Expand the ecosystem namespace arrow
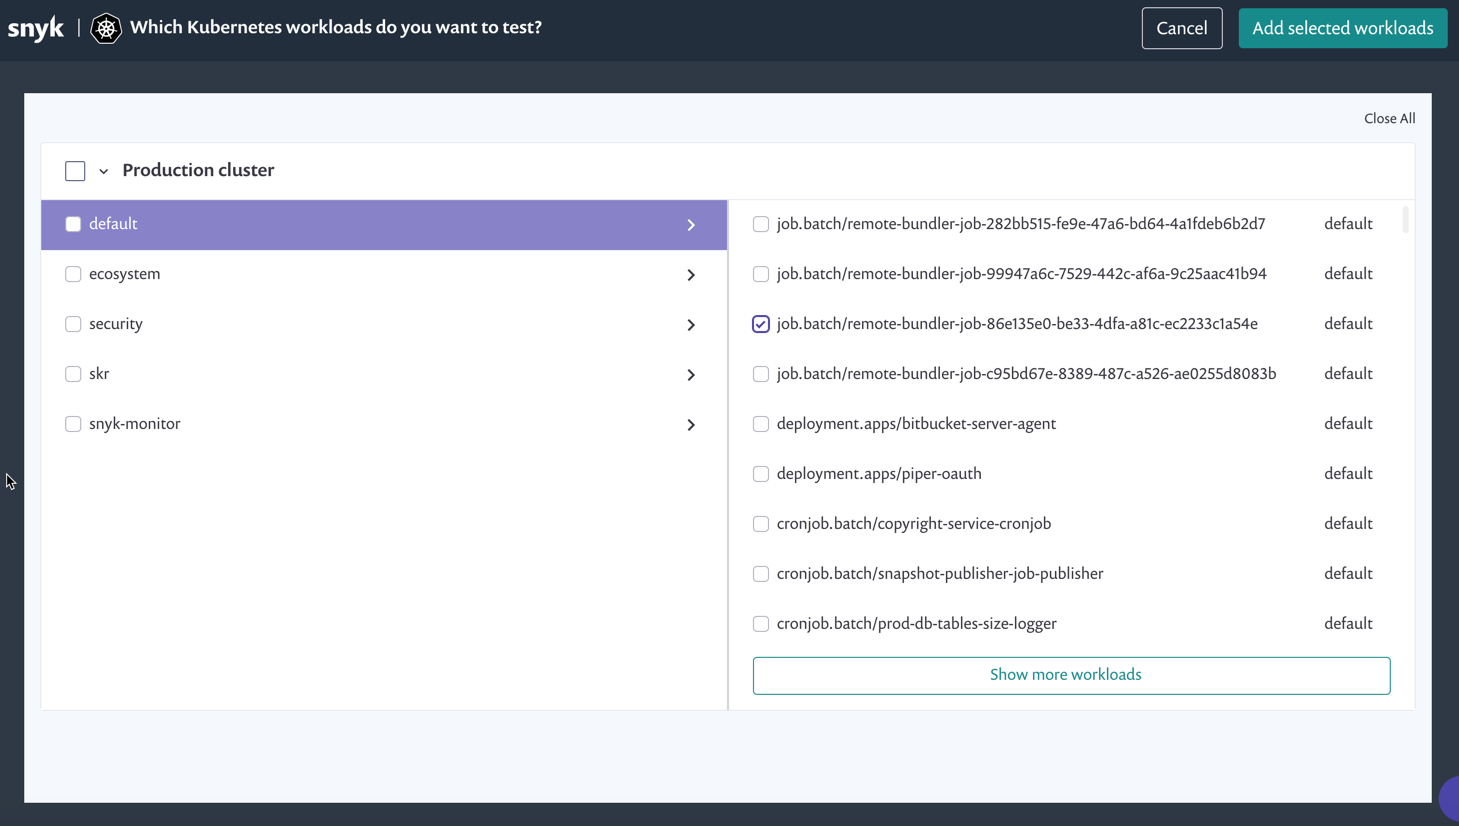The image size is (1459, 826). [x=691, y=275]
